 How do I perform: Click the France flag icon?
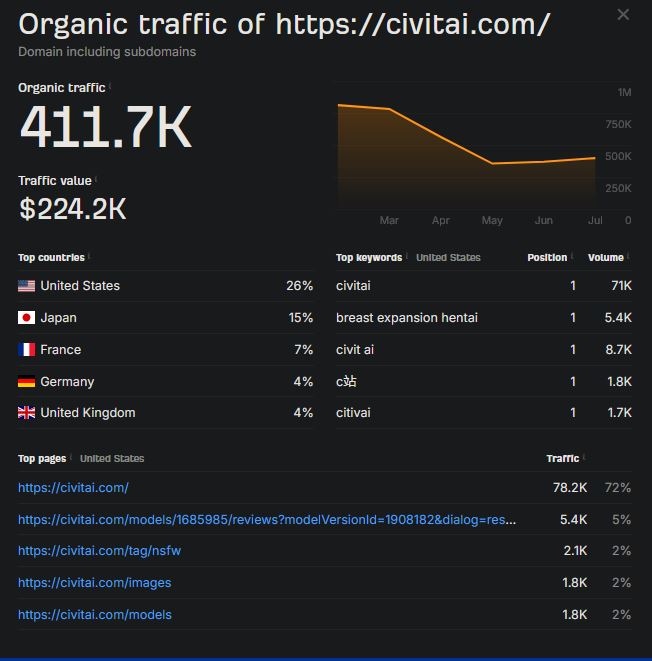pos(27,349)
